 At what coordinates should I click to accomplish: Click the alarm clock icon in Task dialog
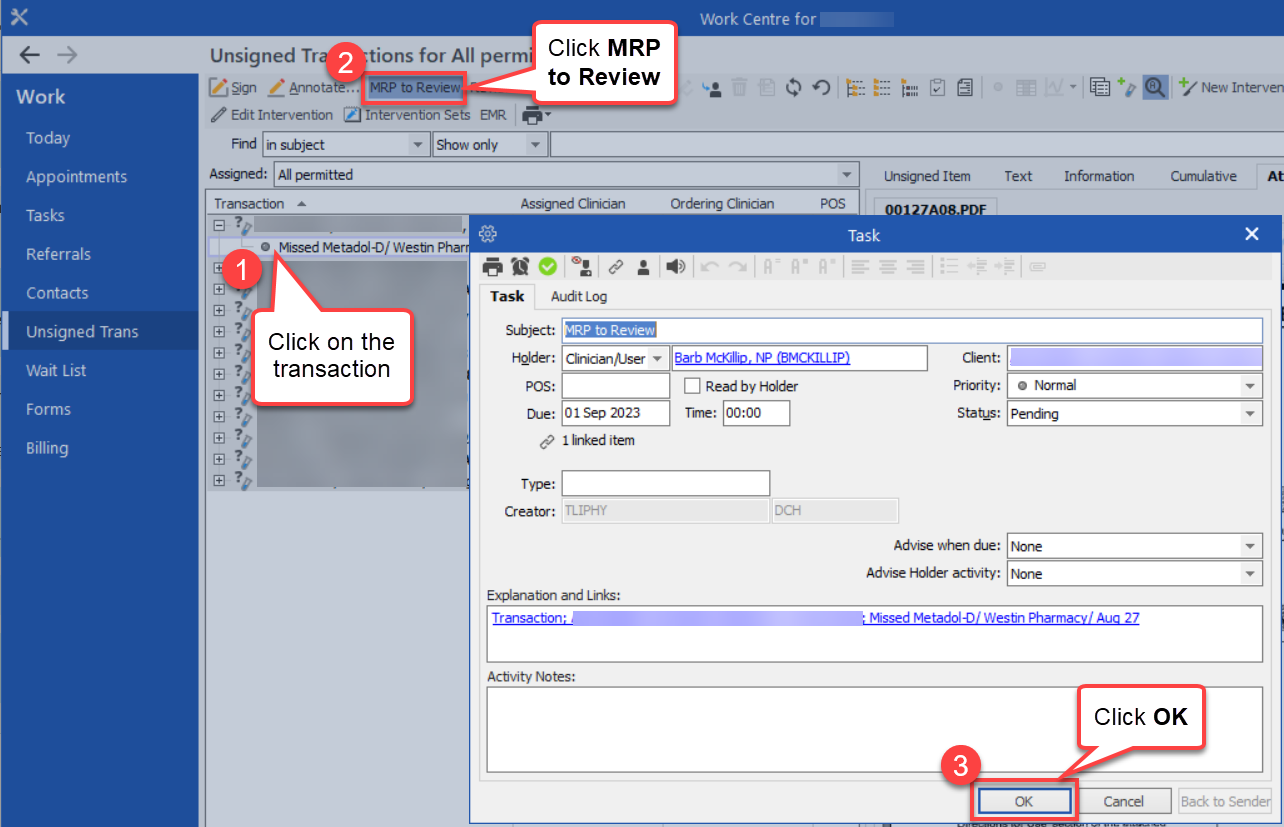[x=520, y=267]
